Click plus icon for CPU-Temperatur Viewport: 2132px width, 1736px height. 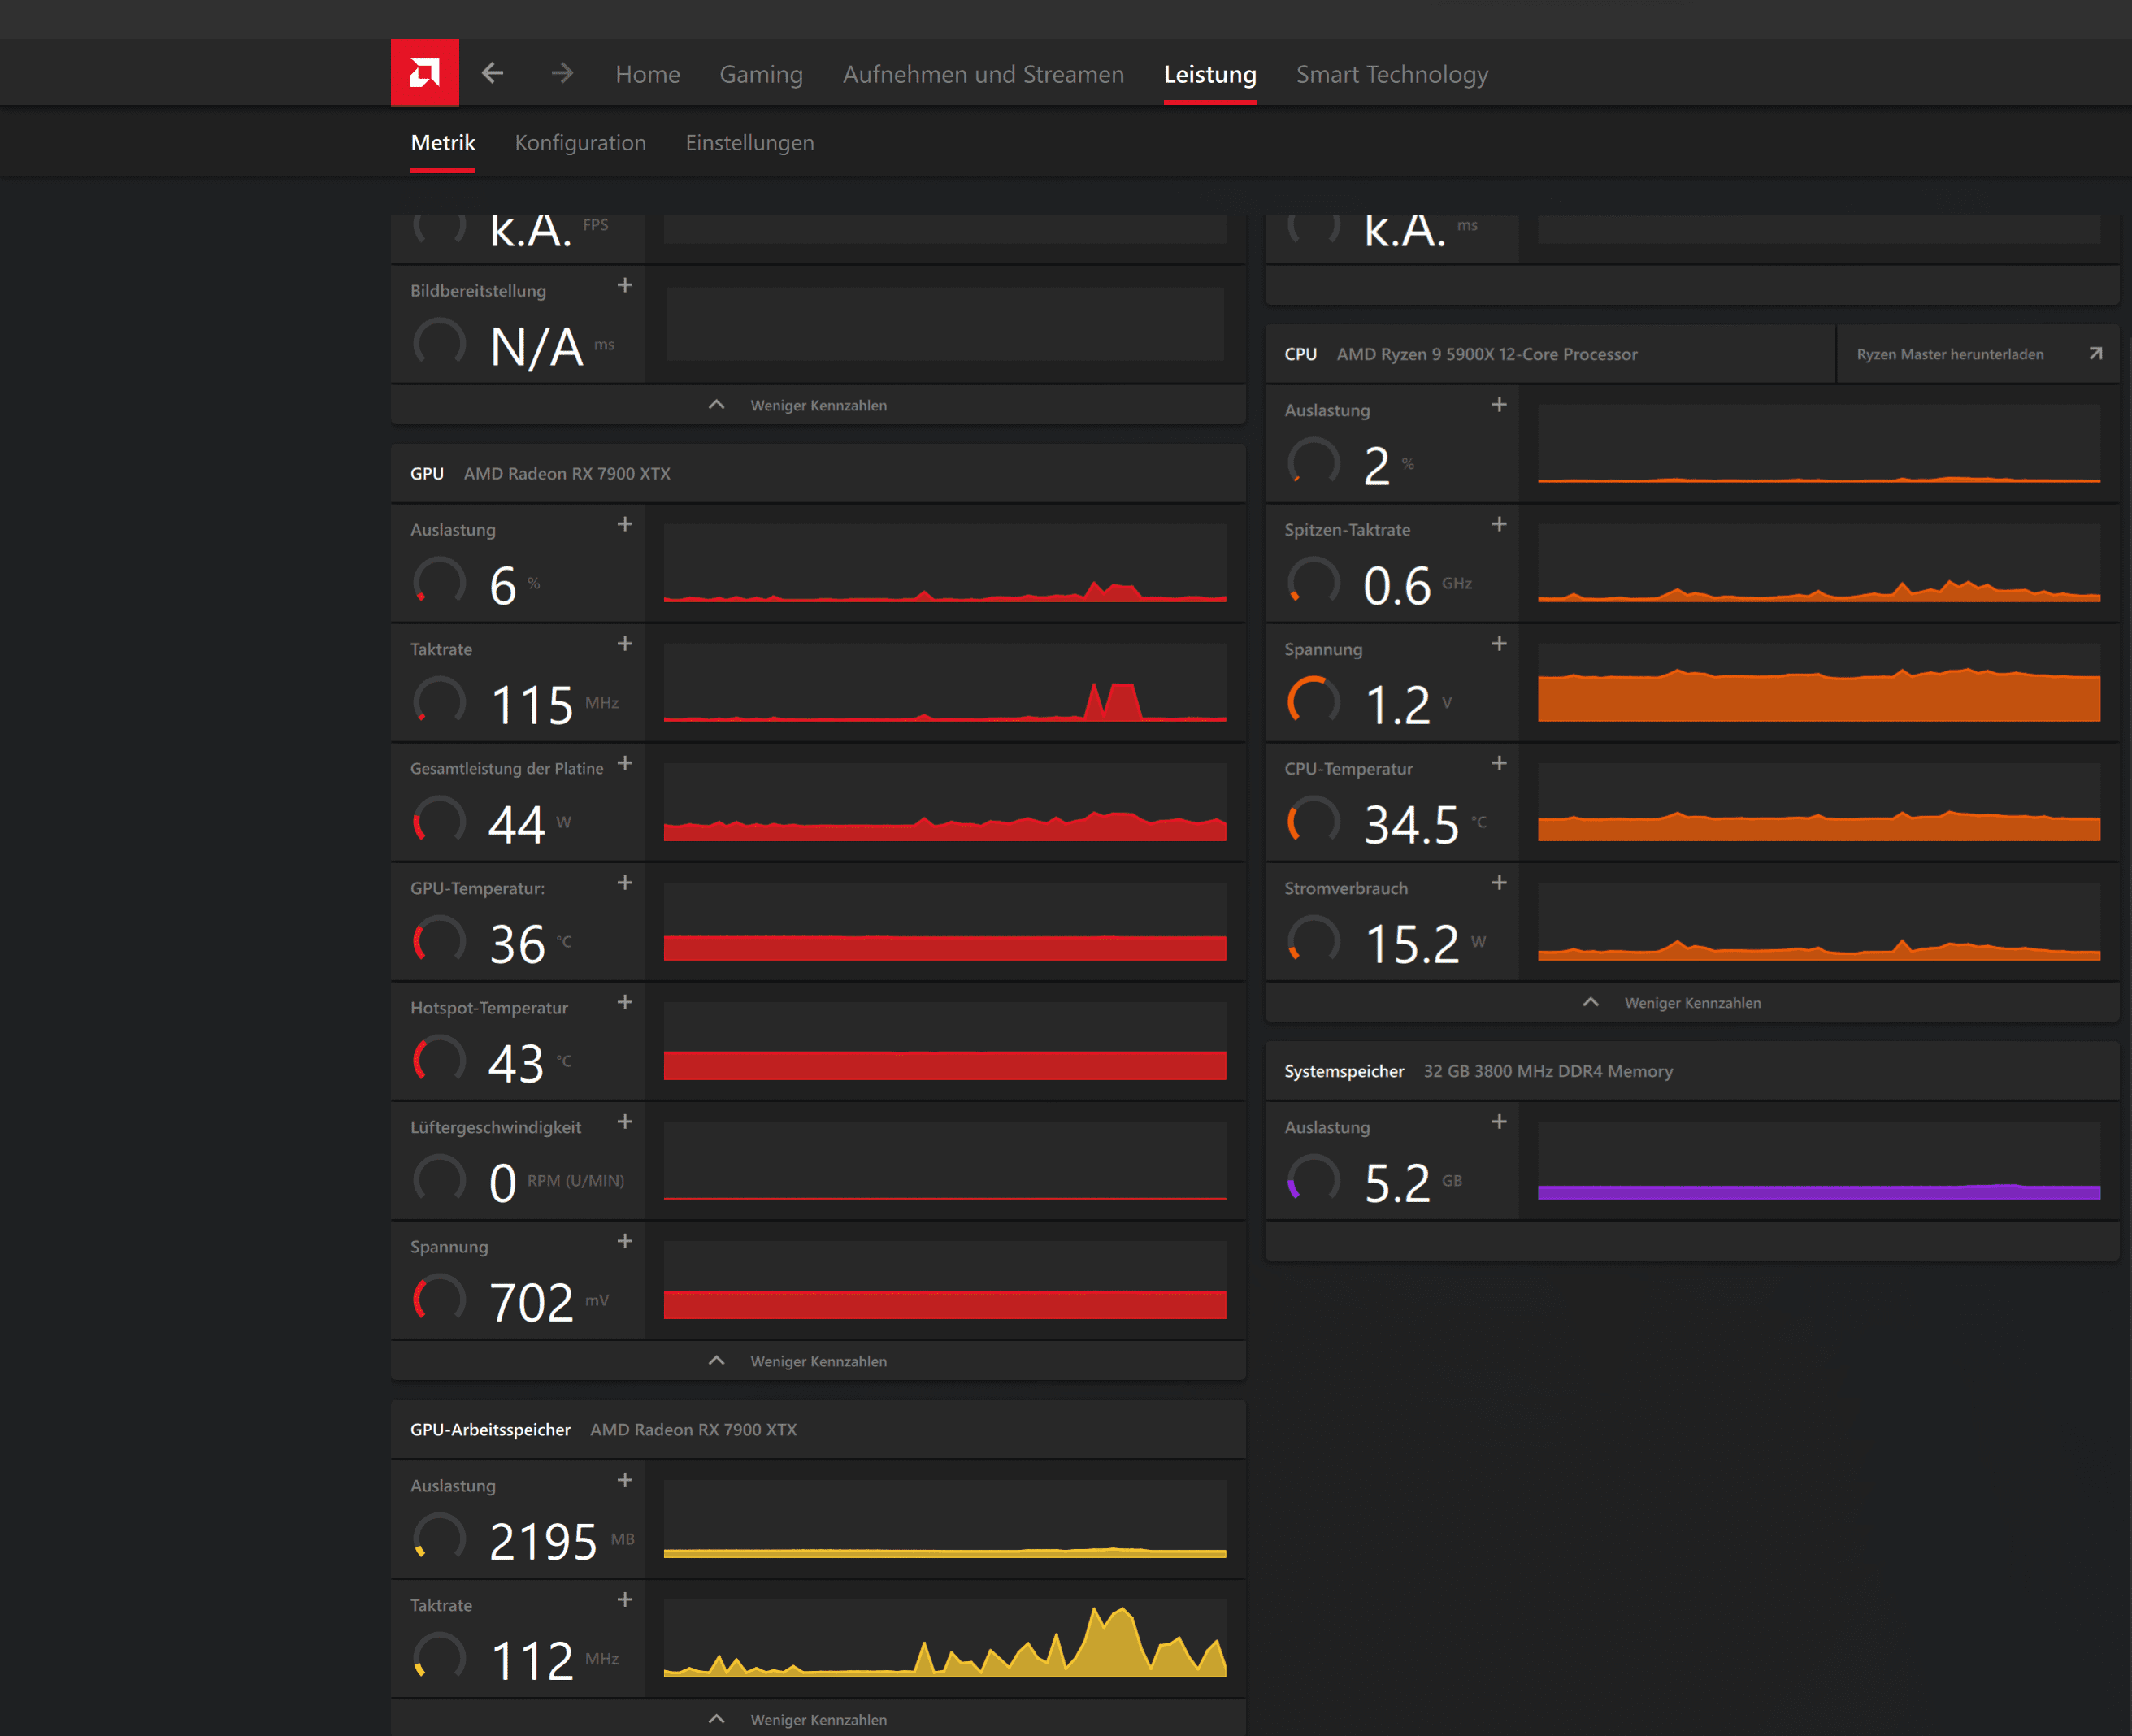point(1499,763)
